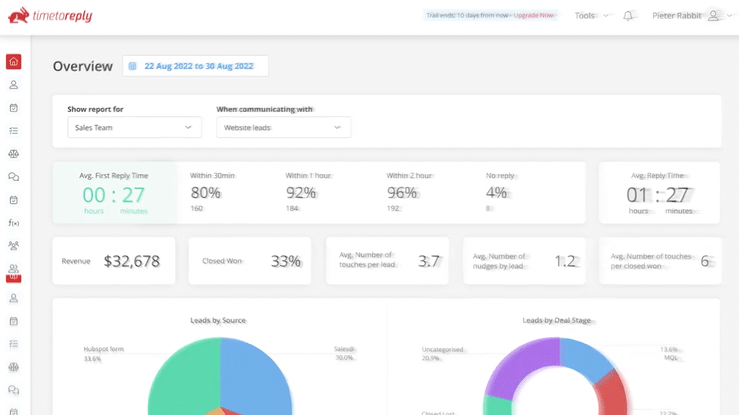739x415 pixels.
Task: Click the timetoreply rabbit logo
Action: point(50,16)
